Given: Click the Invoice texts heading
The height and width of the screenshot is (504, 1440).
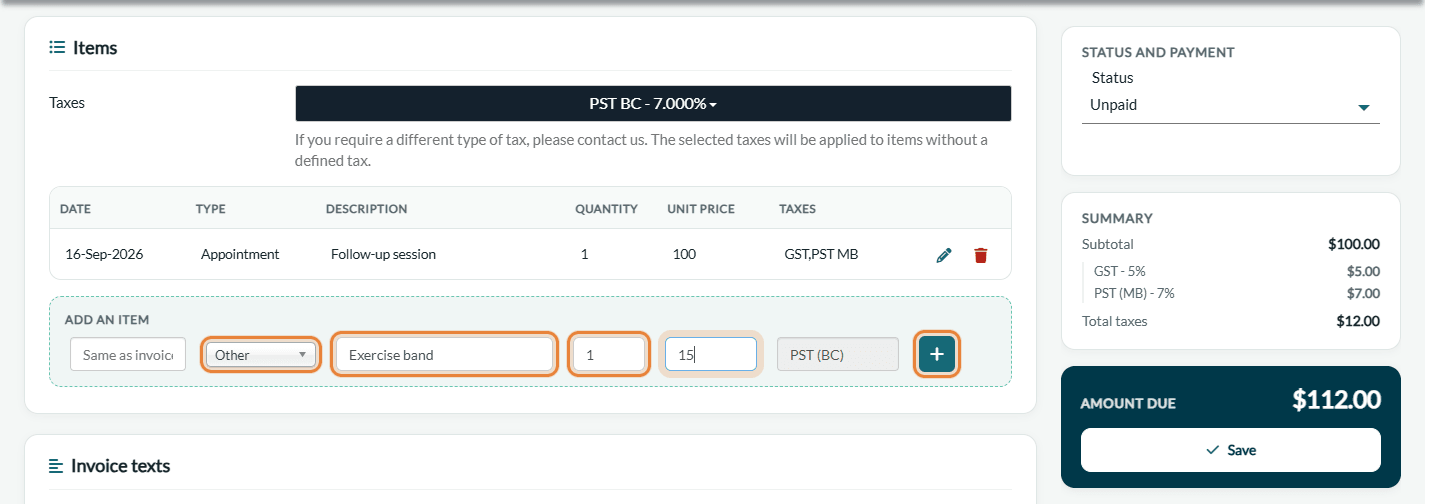Looking at the screenshot, I should click(120, 466).
